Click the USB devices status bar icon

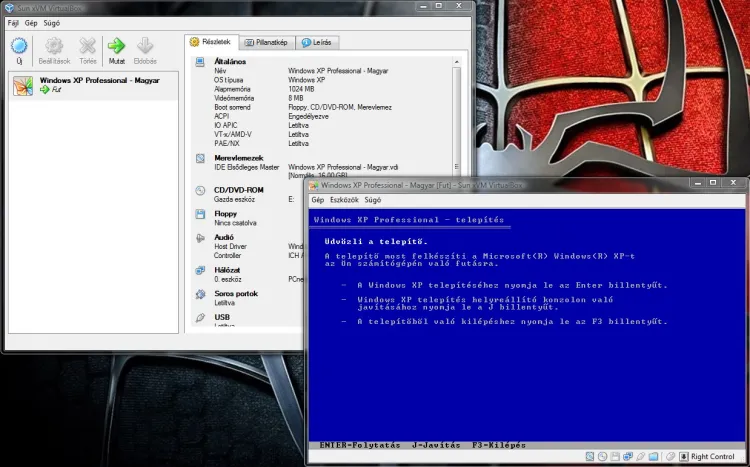[640, 456]
